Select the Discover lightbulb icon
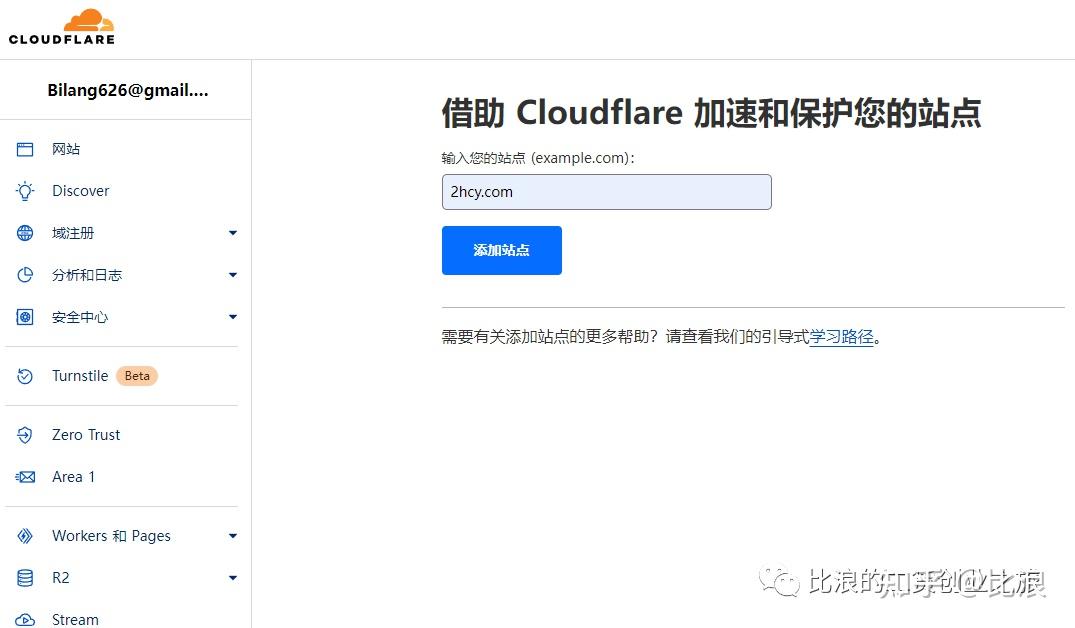The width and height of the screenshot is (1075, 628). [x=24, y=190]
